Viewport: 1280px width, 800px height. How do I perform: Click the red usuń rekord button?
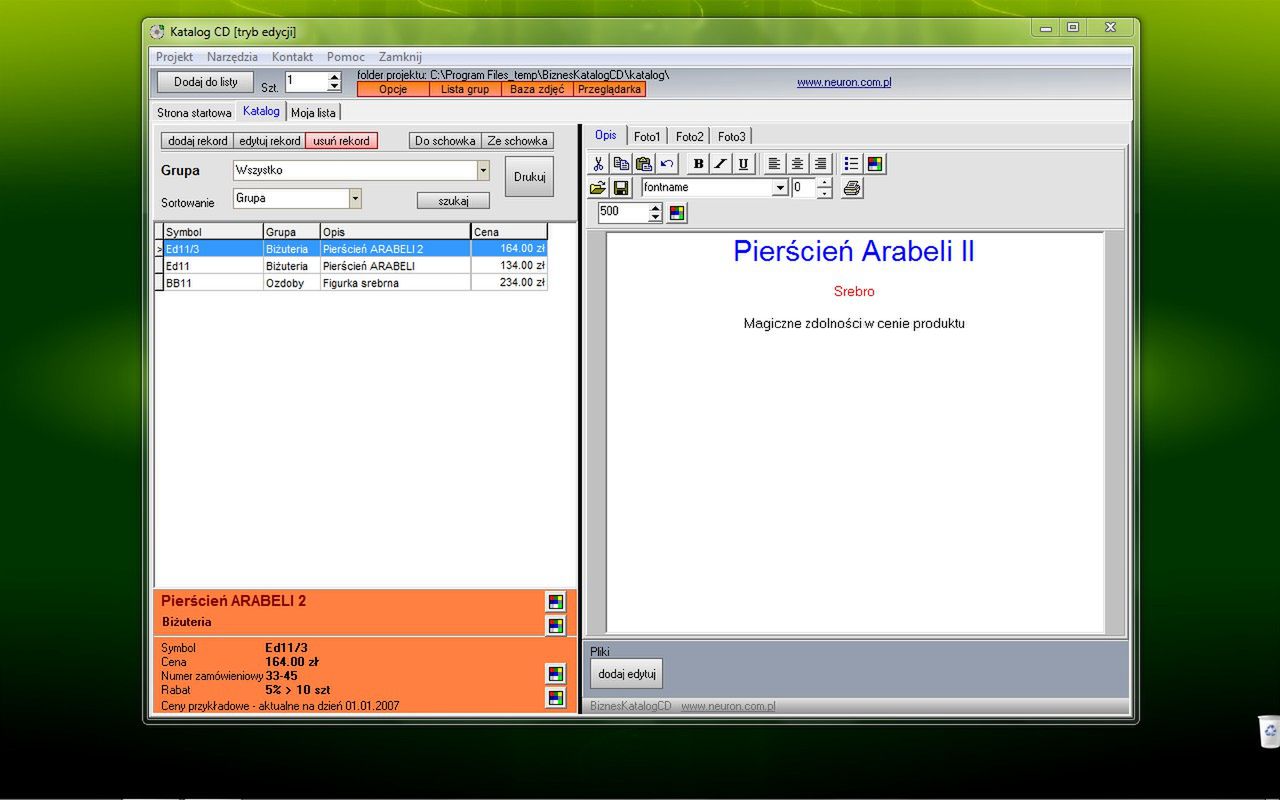(x=341, y=141)
